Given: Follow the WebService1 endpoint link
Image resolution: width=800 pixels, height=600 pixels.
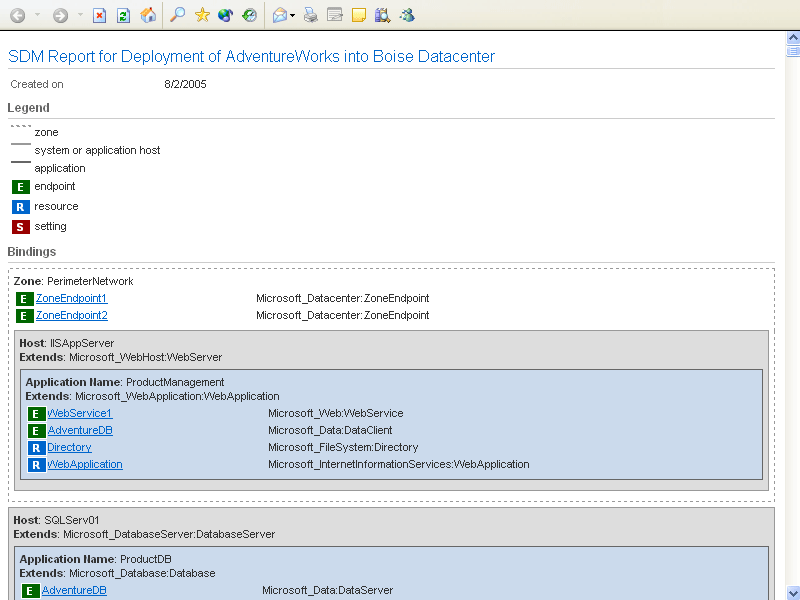Looking at the screenshot, I should [x=80, y=413].
